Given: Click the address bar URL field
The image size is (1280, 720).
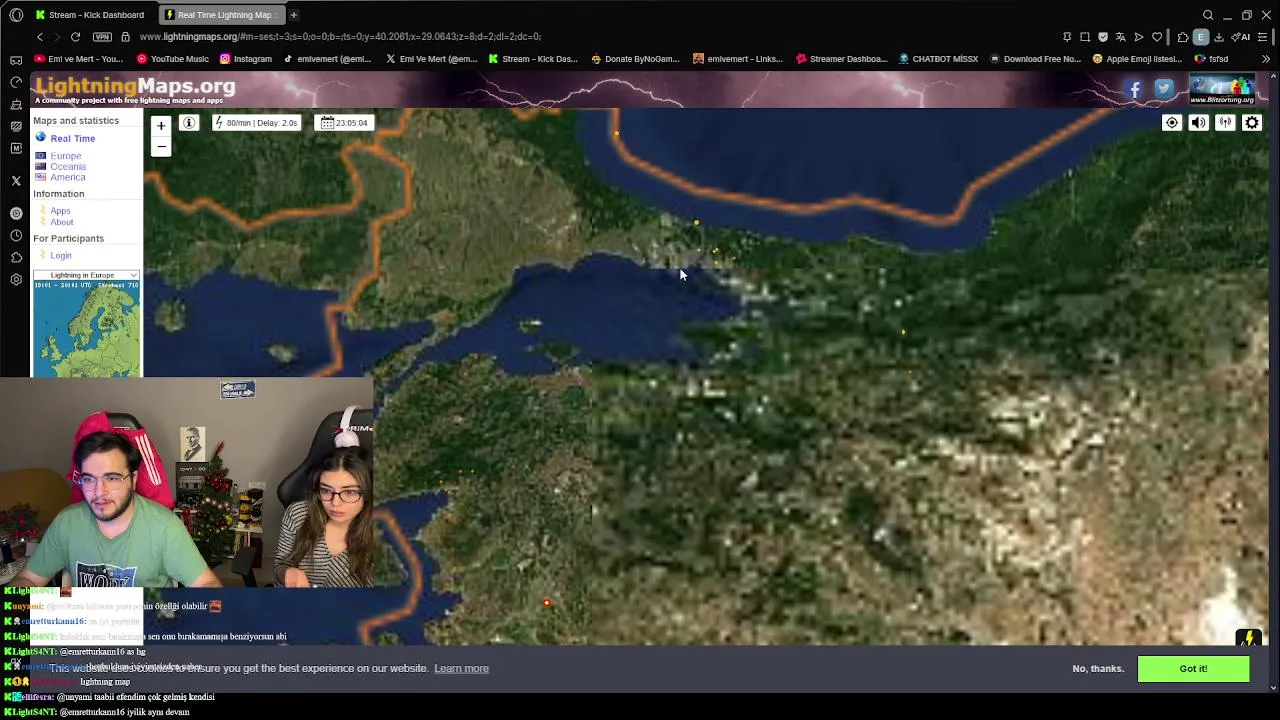Looking at the screenshot, I should 340,37.
